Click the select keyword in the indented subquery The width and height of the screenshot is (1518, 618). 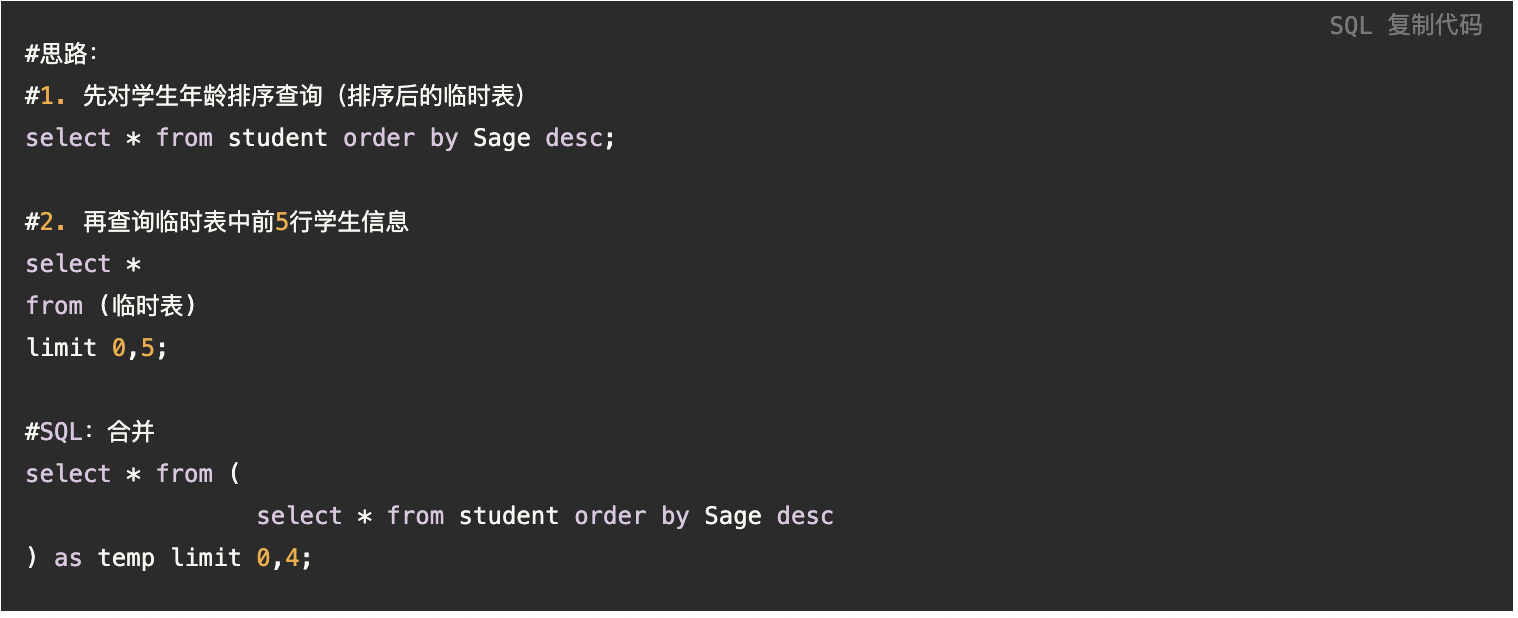point(299,516)
